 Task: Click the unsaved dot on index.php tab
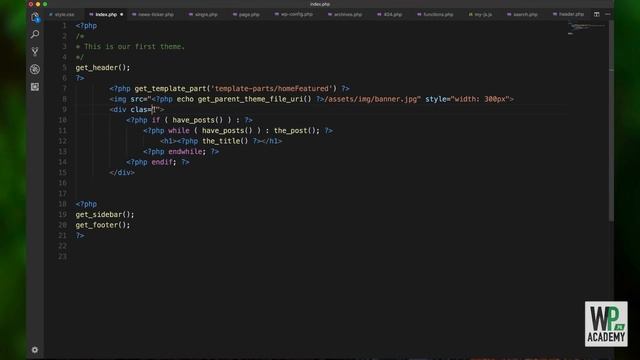pos(122,14)
